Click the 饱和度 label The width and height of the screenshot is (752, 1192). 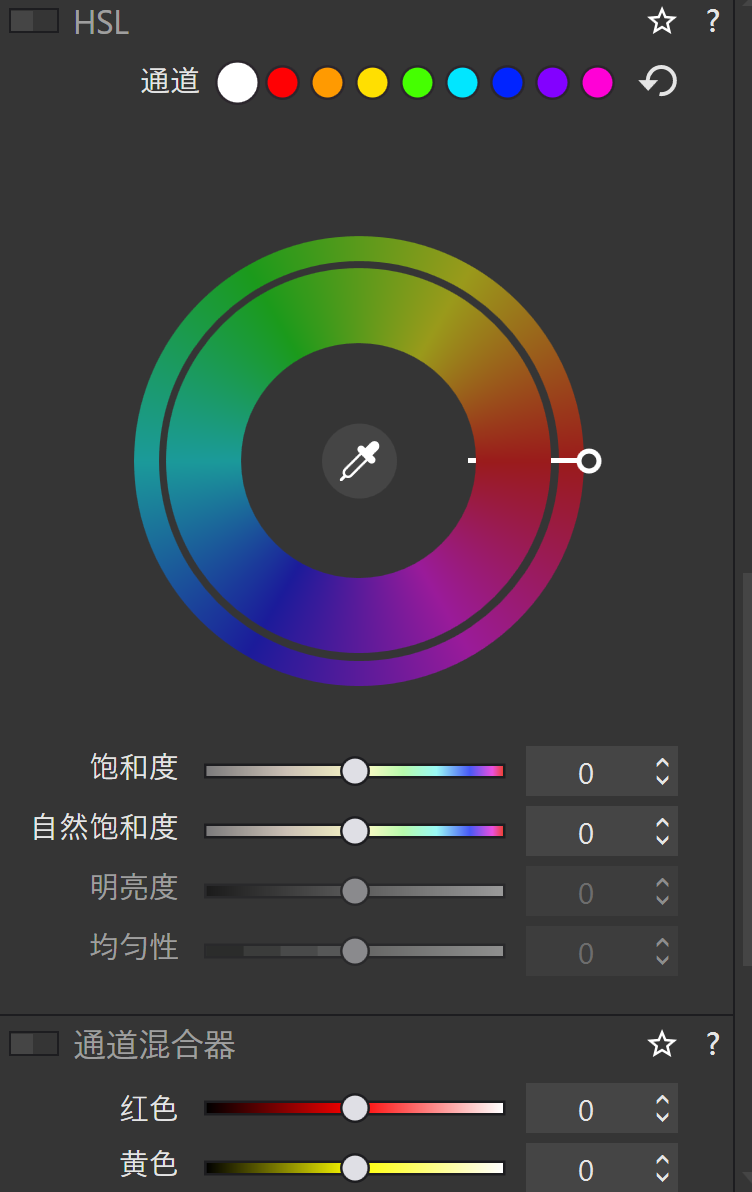pyautogui.click(x=134, y=767)
